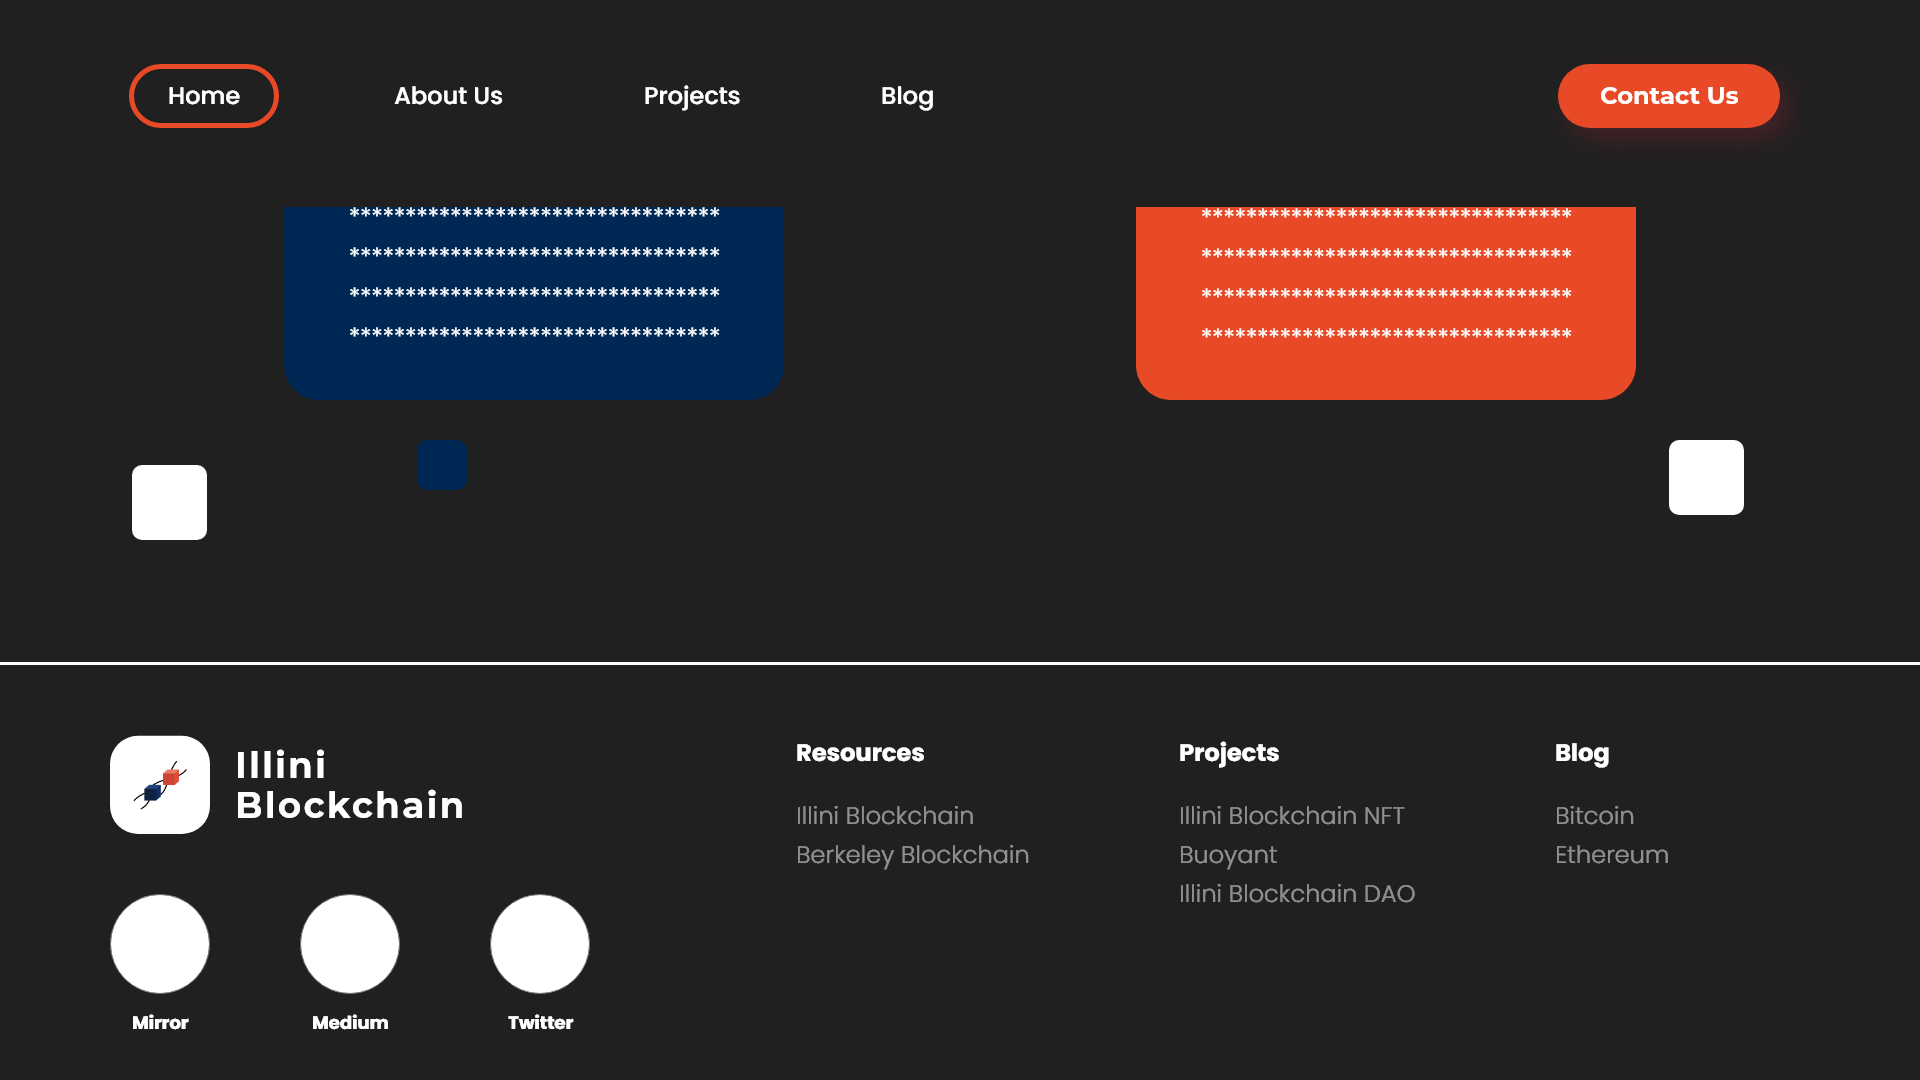Open the Twitter social circle icon
Screen dimensions: 1920x1080
click(540, 944)
